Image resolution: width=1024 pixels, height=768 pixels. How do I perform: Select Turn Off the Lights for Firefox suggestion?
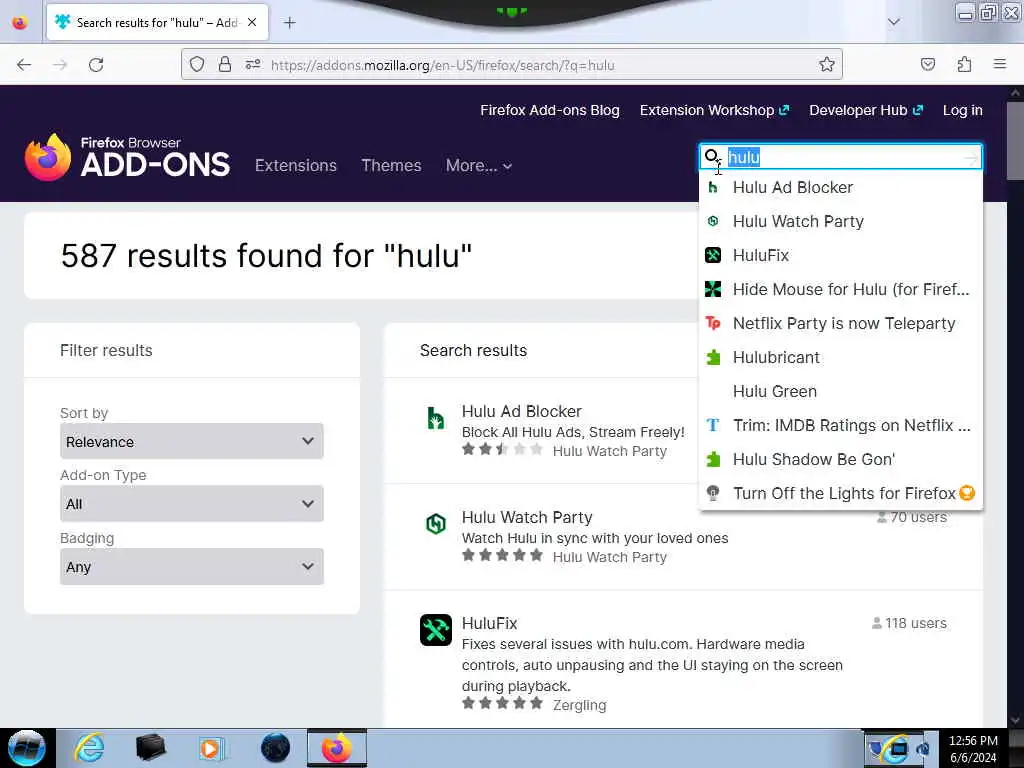click(840, 493)
